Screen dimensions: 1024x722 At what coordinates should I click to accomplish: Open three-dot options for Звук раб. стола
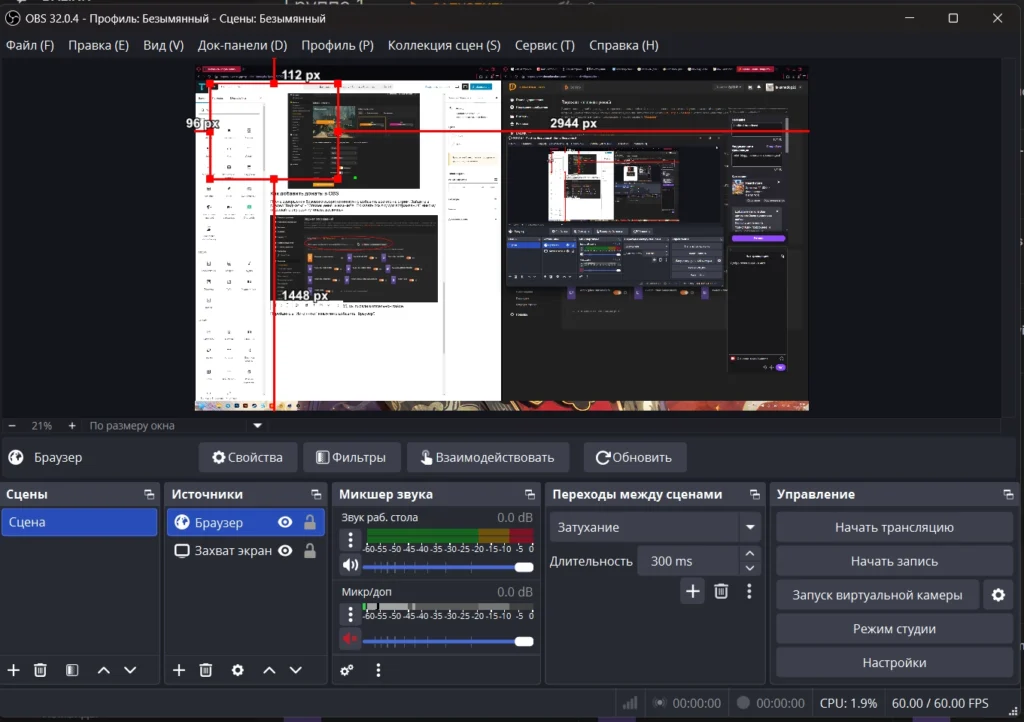[x=351, y=540]
